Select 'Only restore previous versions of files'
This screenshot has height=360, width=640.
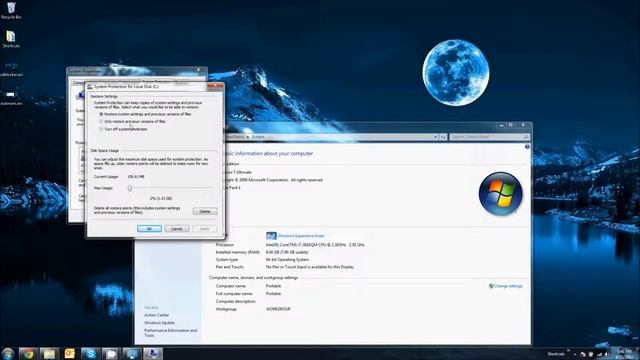pyautogui.click(x=132, y=122)
